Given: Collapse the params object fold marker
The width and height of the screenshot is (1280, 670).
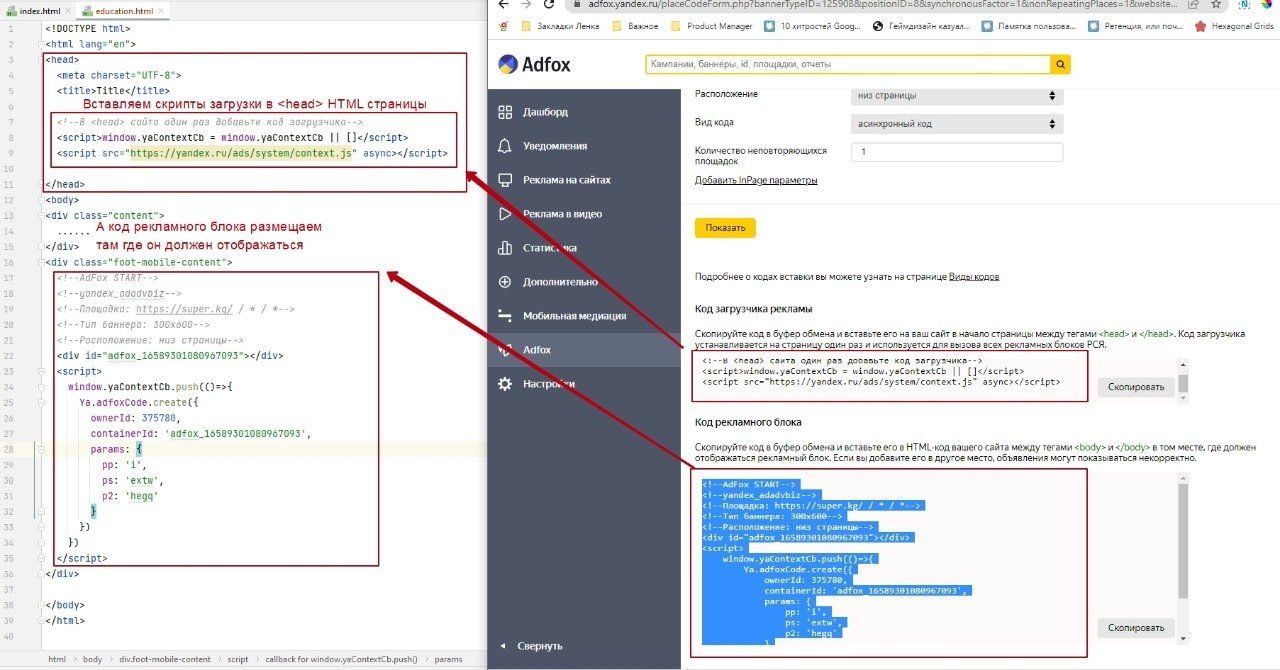Looking at the screenshot, I should tap(41, 449).
